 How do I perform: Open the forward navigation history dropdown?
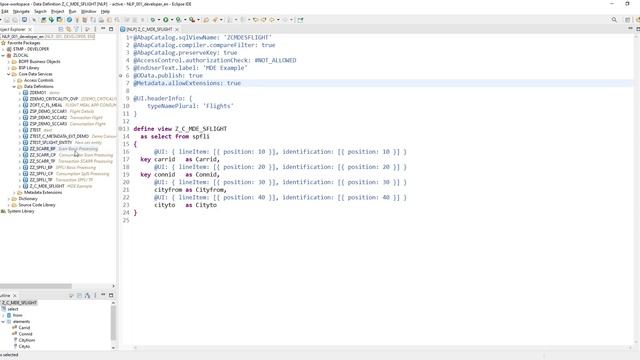click(291, 20)
